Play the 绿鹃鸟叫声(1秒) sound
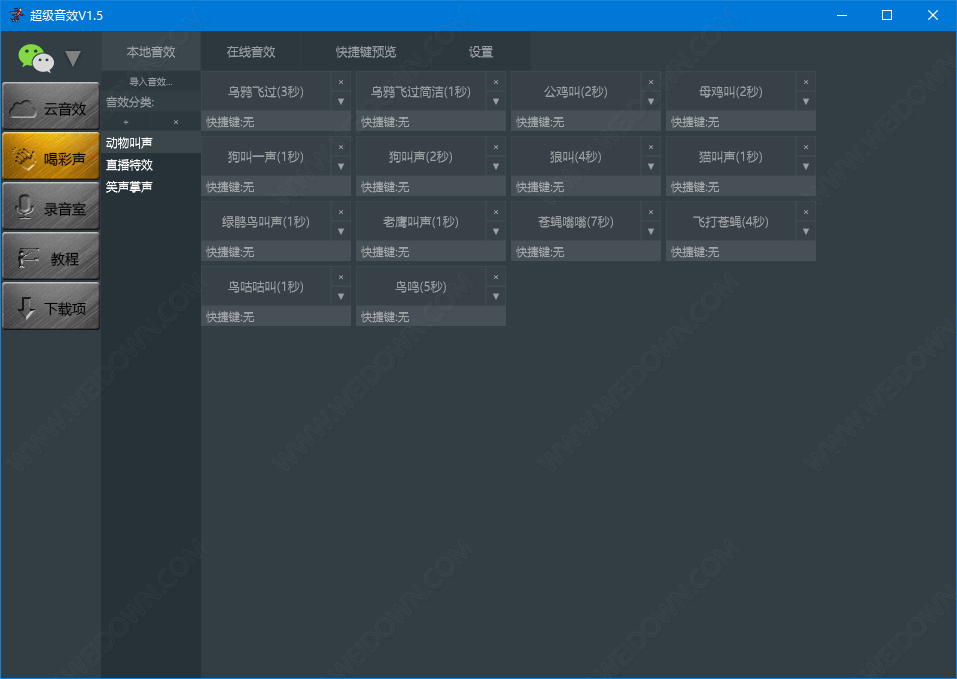Viewport: 957px width, 679px height. [266, 221]
